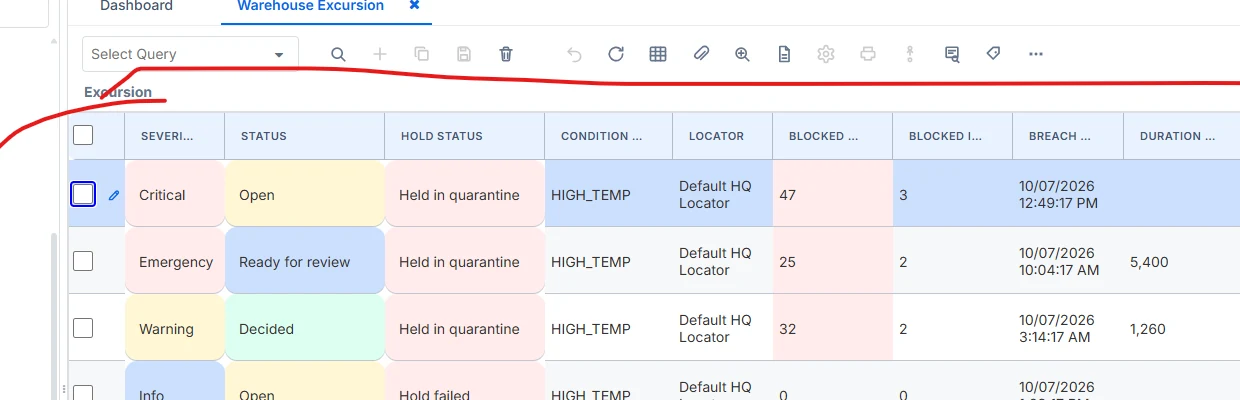Viewport: 1240px width, 400px height.
Task: Tick the select-all header checkbox
Action: pyautogui.click(x=83, y=135)
